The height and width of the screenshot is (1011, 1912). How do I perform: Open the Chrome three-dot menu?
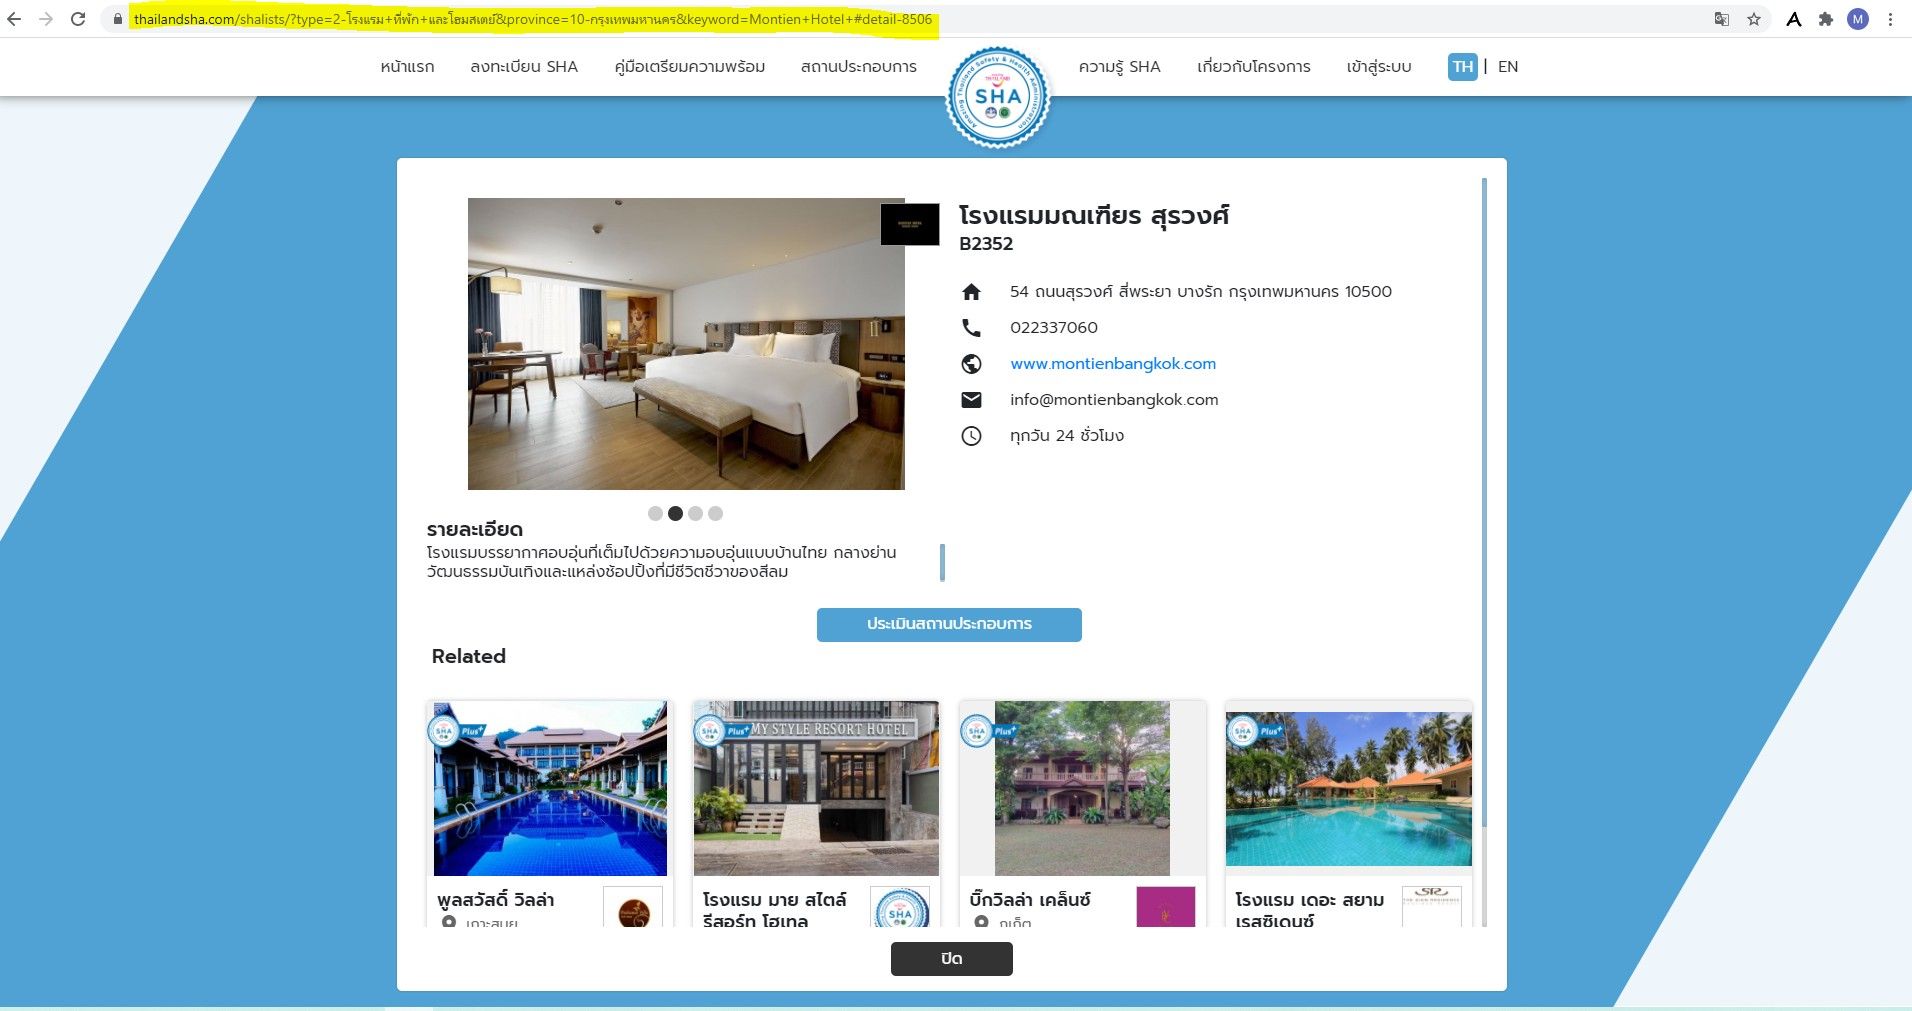click(1890, 19)
